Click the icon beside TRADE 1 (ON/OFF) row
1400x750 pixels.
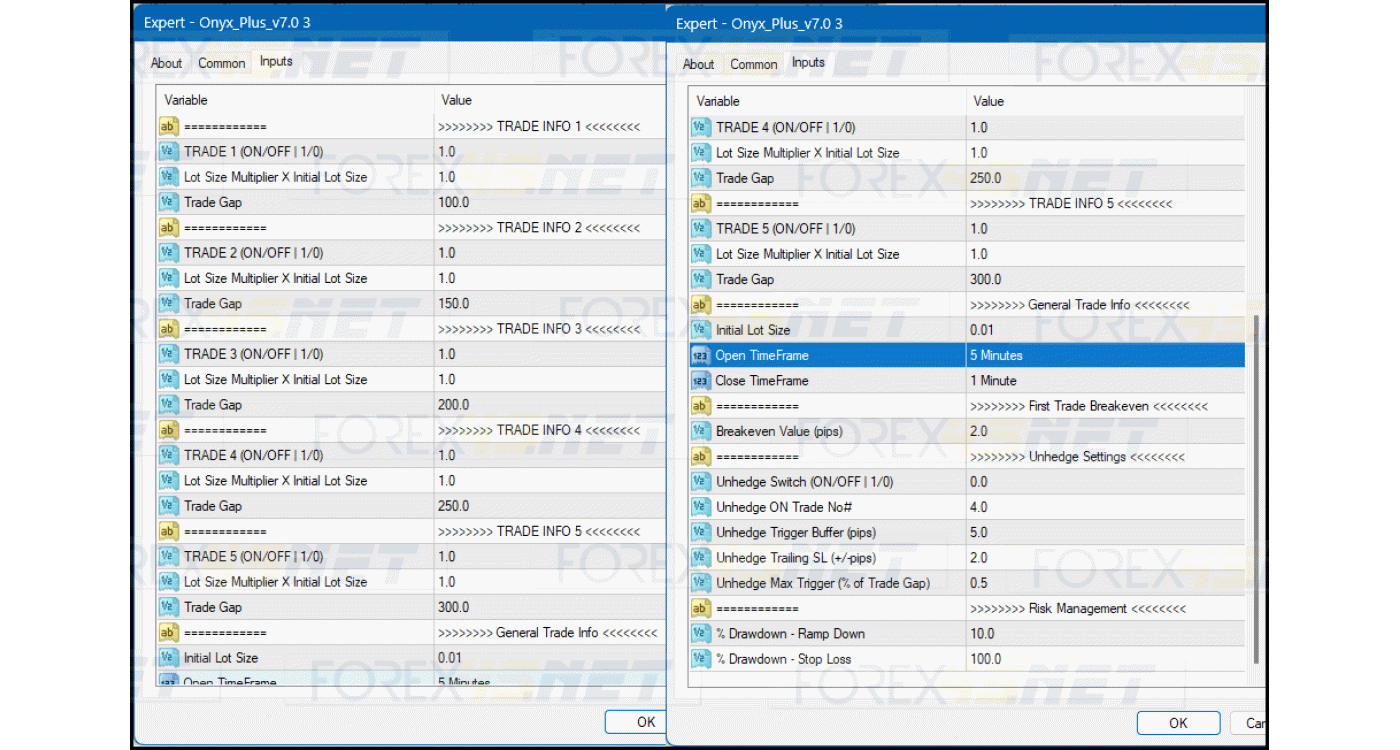coord(168,152)
